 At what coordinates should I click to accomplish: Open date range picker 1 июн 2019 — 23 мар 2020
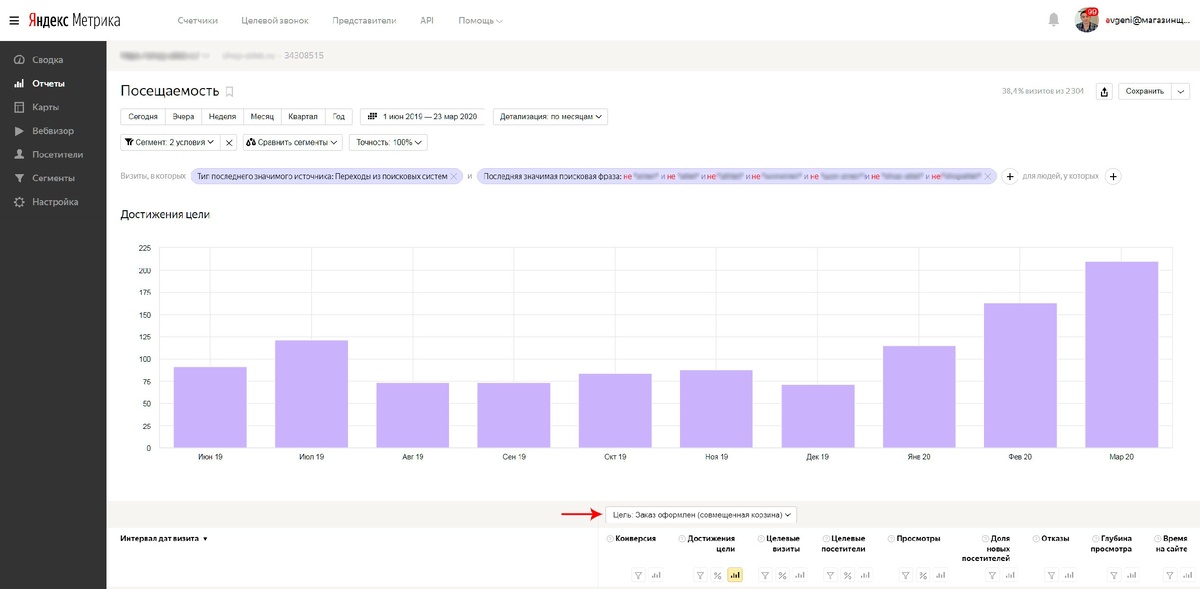pyautogui.click(x=423, y=117)
